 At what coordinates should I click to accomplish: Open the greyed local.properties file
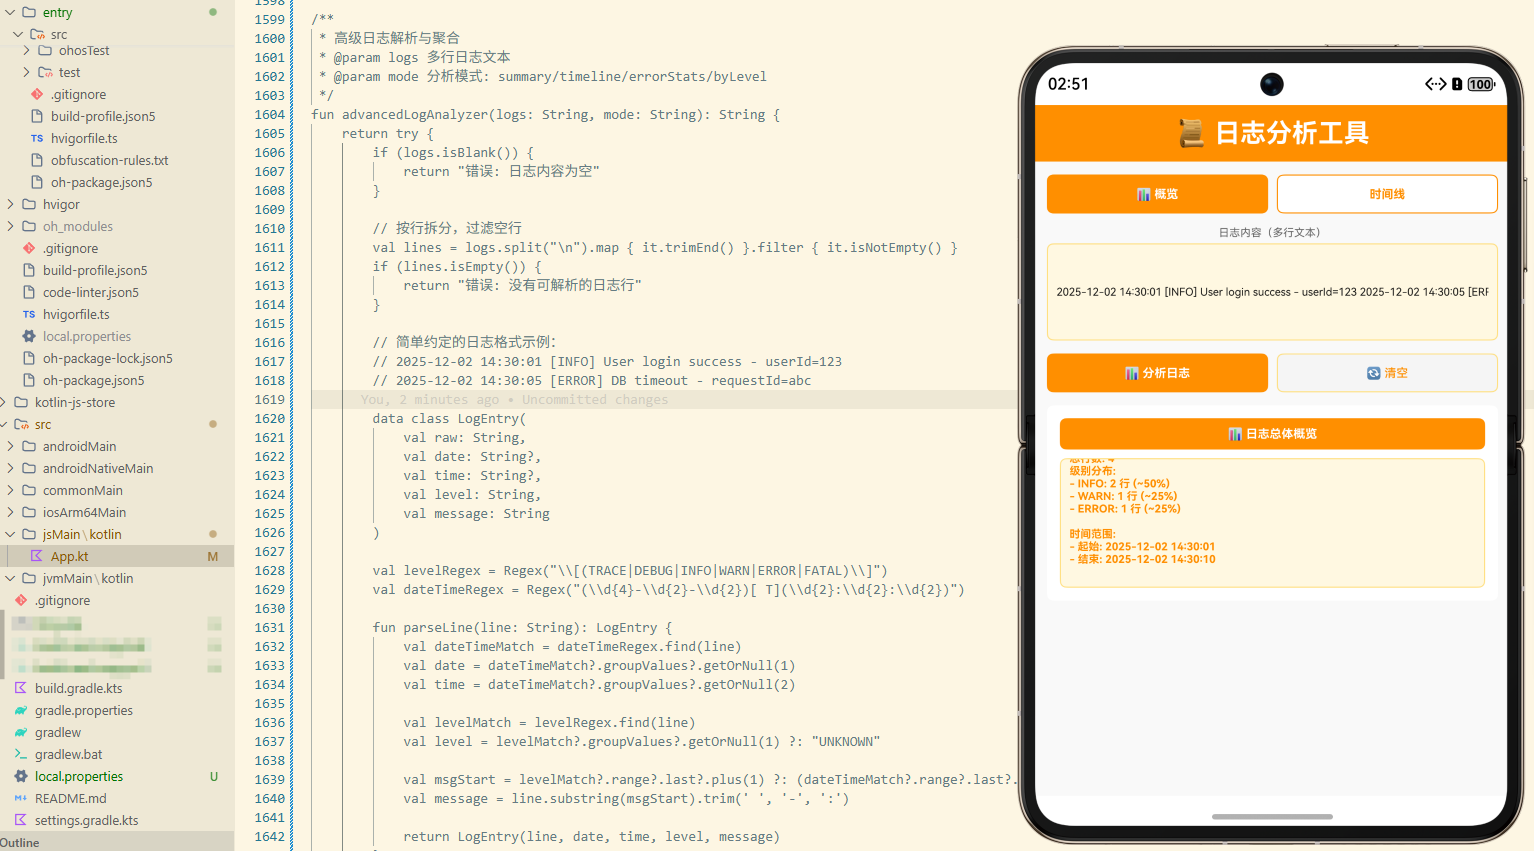coord(87,336)
